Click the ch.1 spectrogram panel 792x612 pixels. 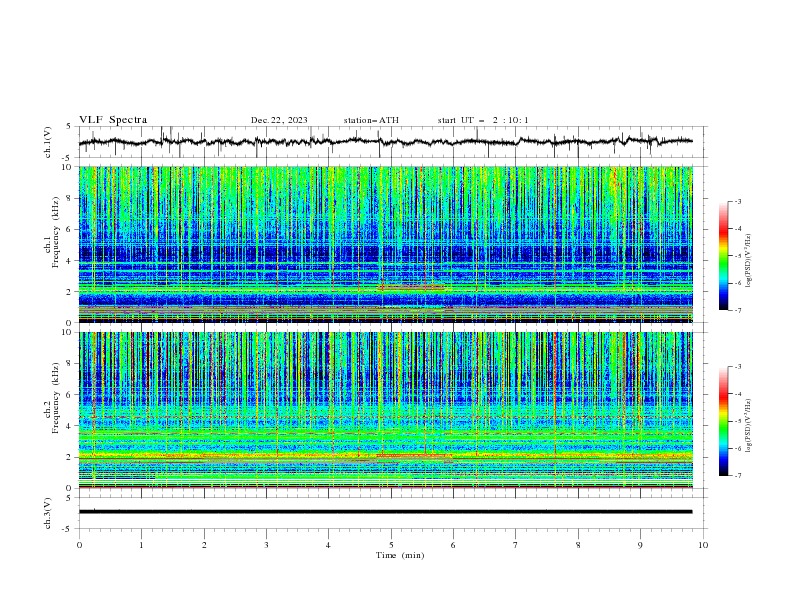coord(386,244)
